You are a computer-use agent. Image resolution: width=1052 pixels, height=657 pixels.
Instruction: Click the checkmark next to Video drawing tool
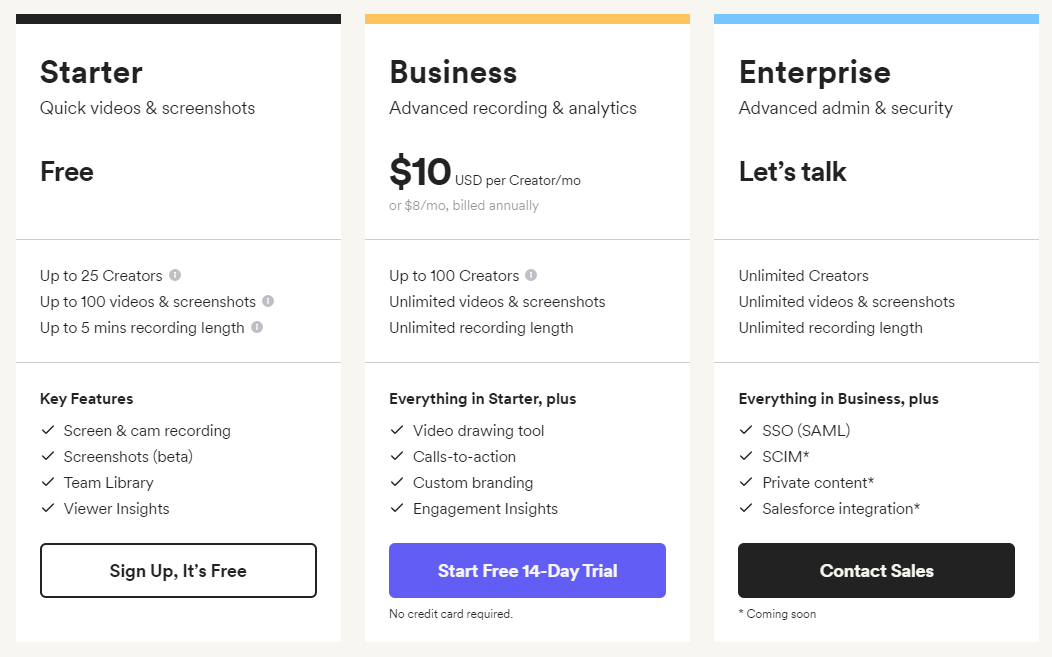397,430
